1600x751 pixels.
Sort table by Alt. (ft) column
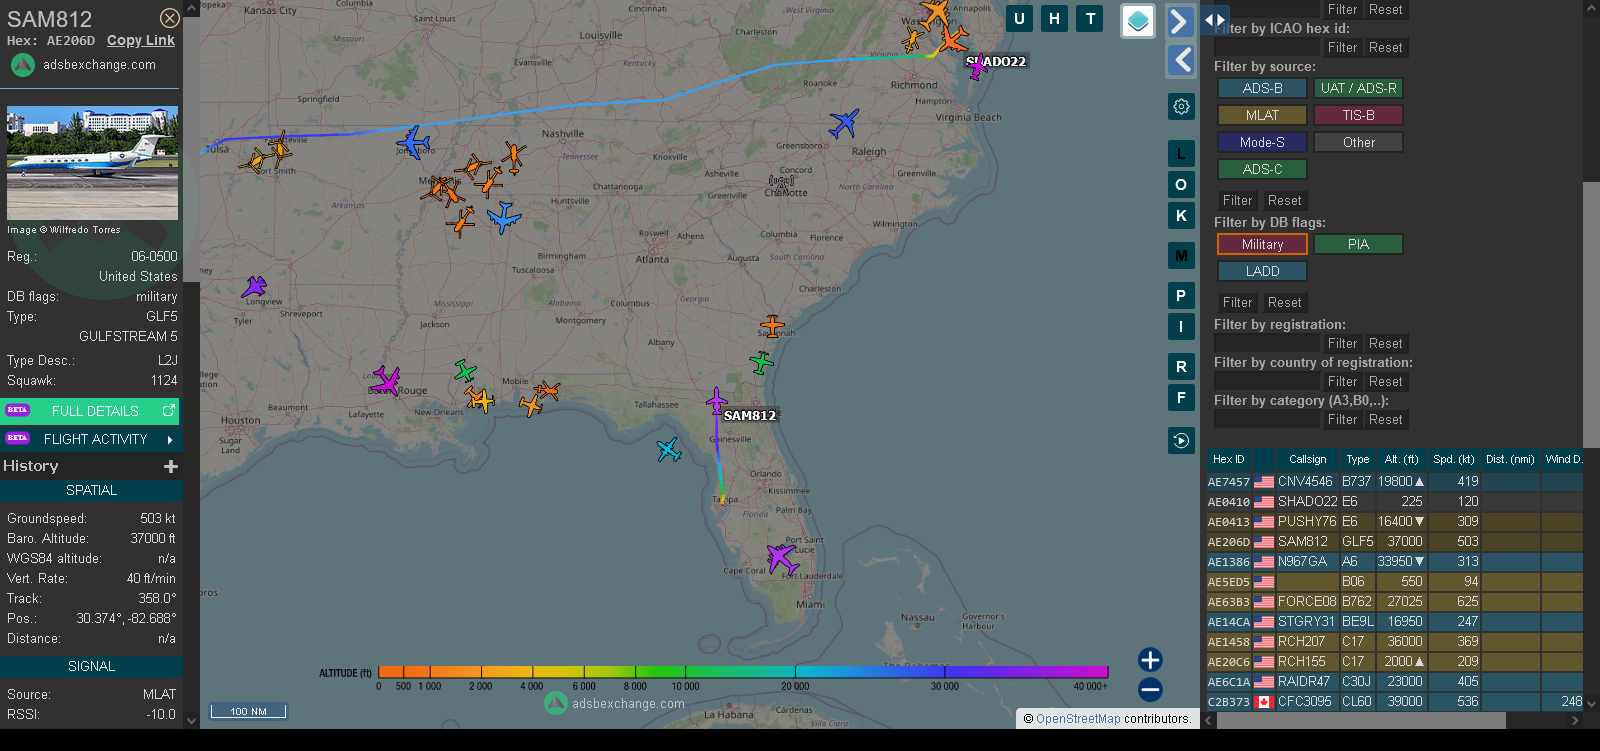click(x=1401, y=460)
